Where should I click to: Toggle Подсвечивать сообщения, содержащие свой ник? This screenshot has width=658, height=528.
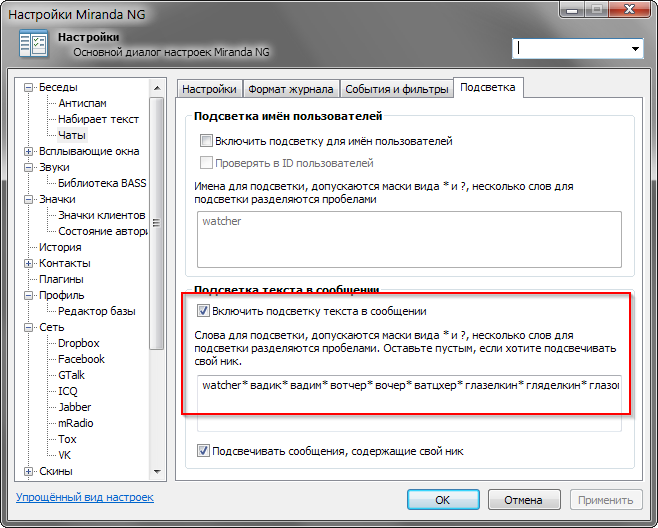203,451
